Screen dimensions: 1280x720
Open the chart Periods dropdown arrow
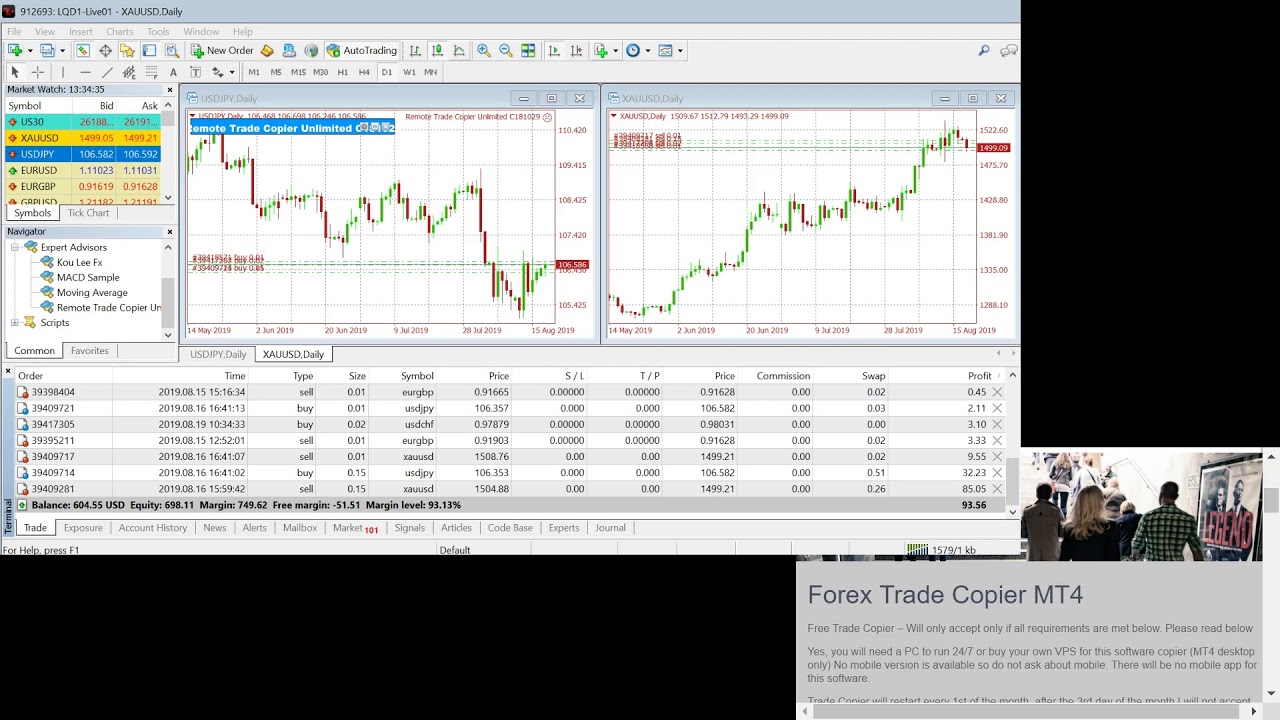click(x=647, y=50)
